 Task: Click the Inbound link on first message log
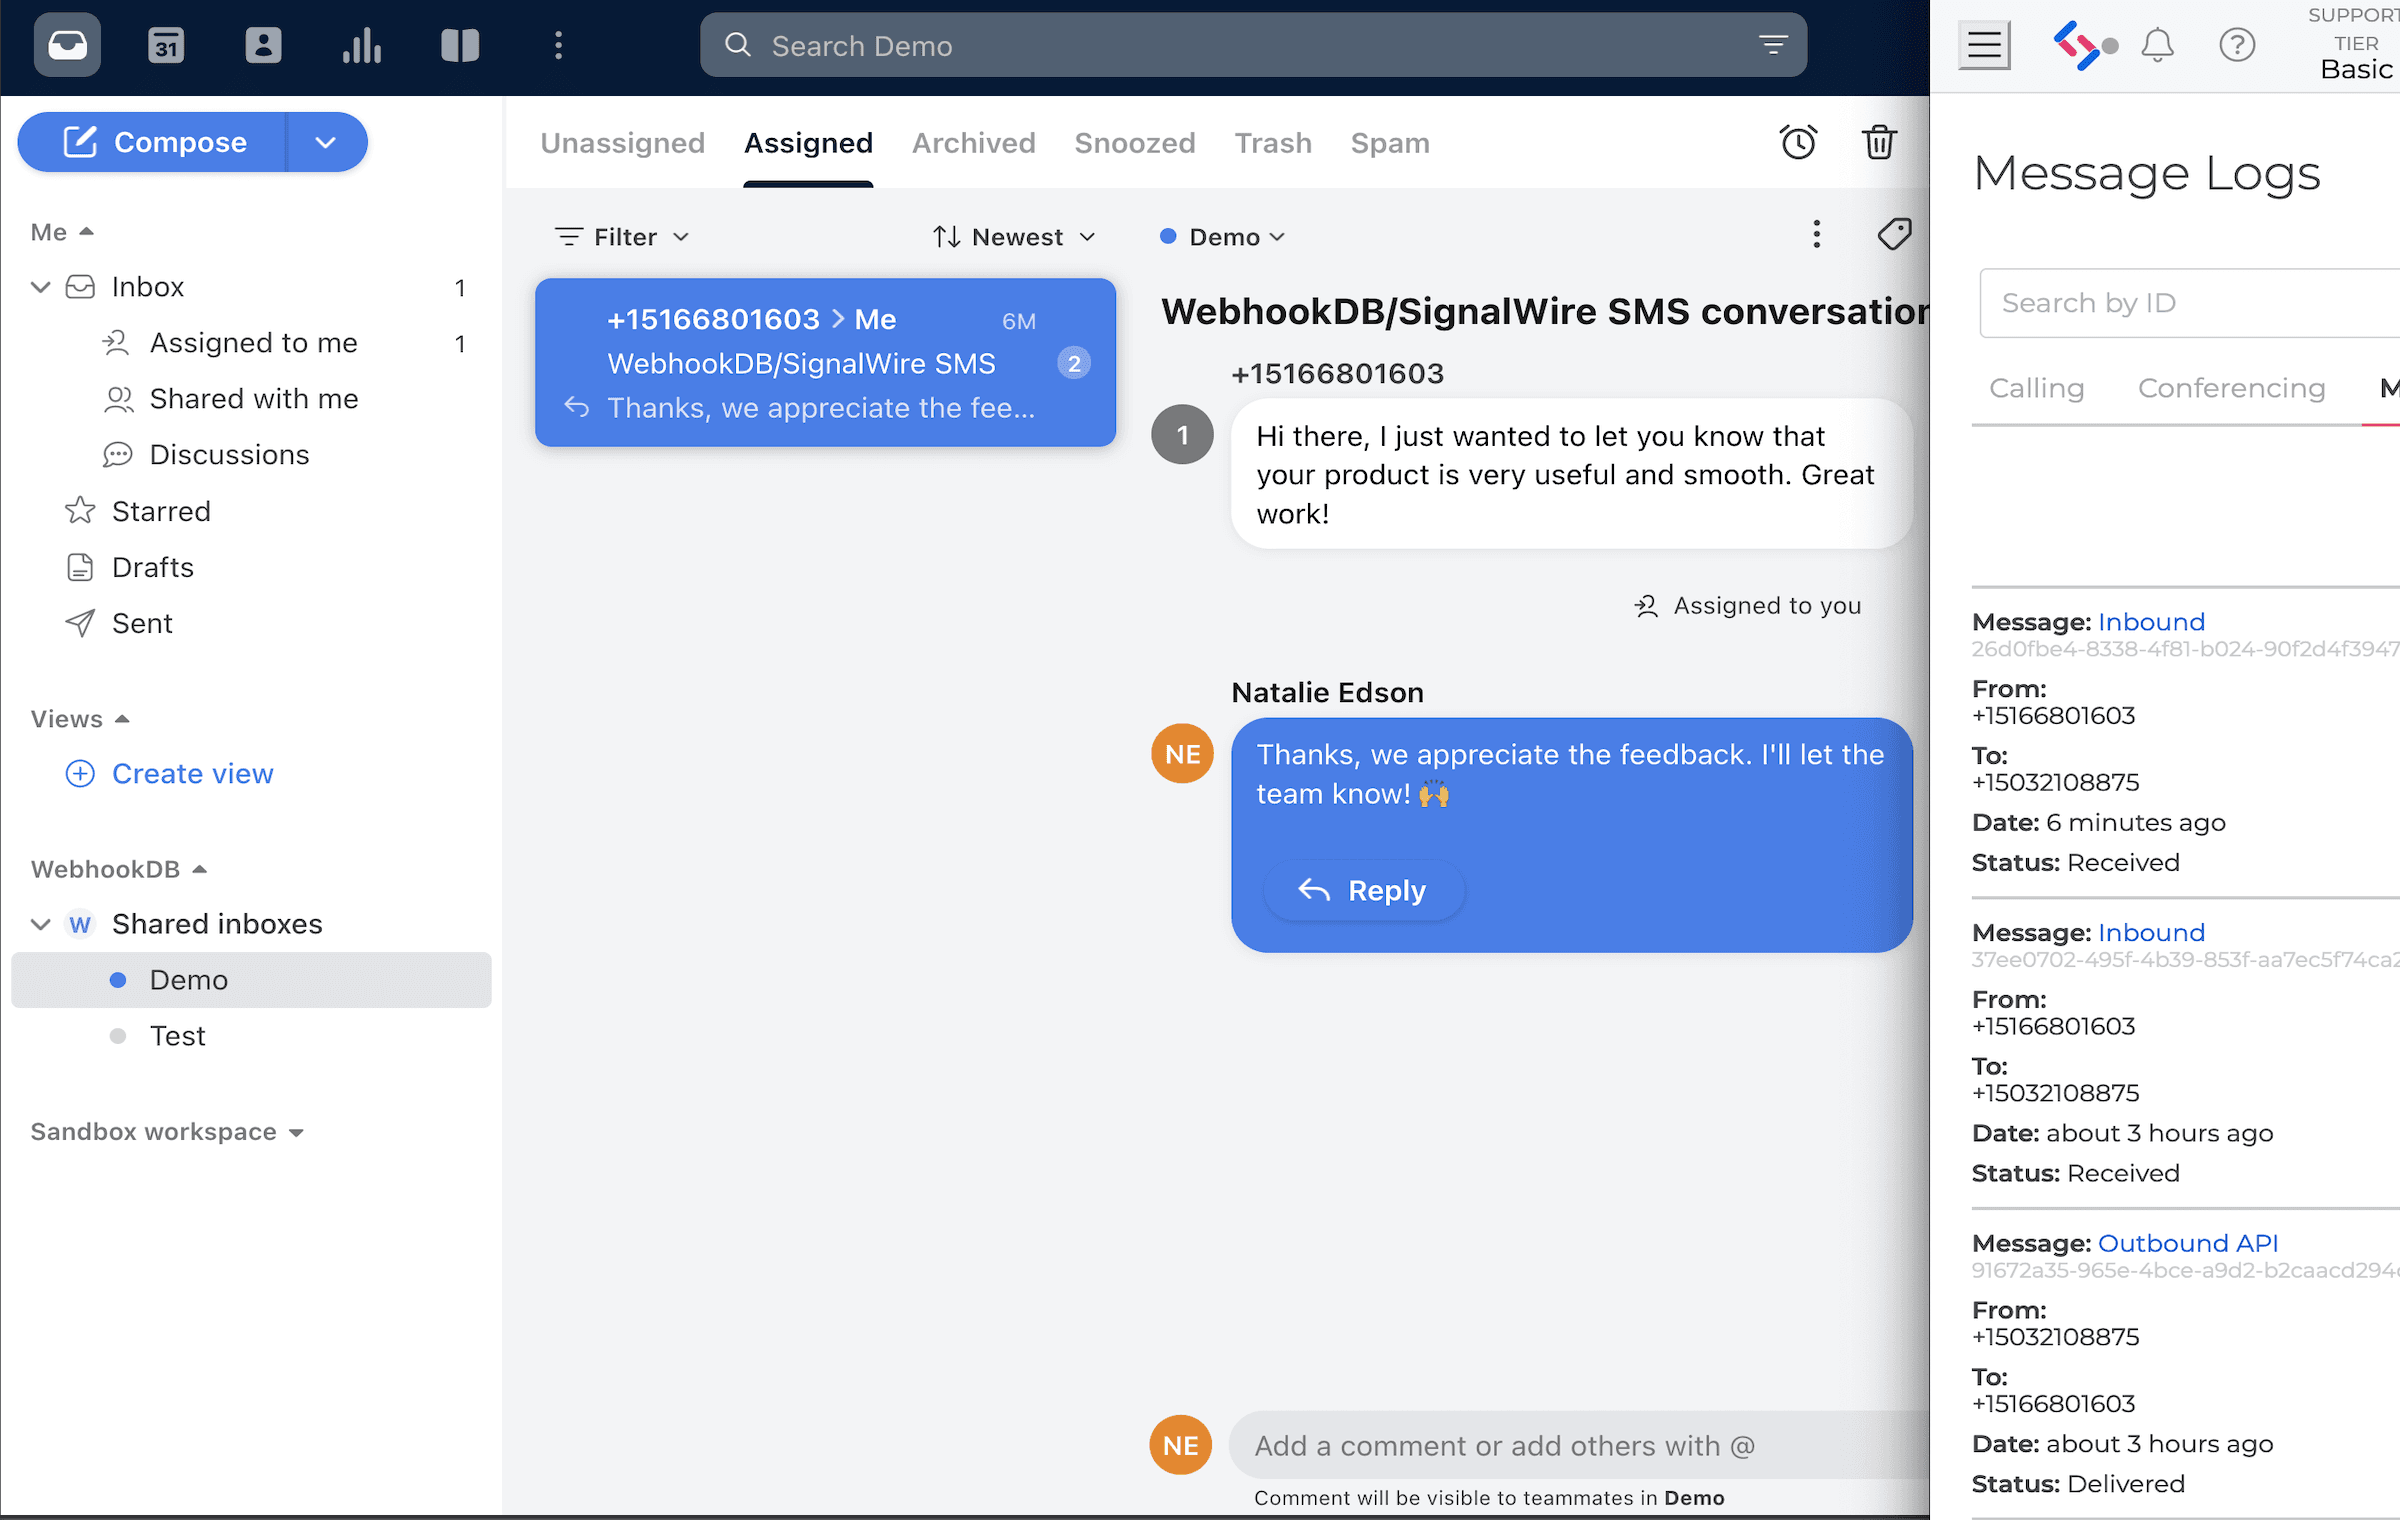[x=2151, y=621]
